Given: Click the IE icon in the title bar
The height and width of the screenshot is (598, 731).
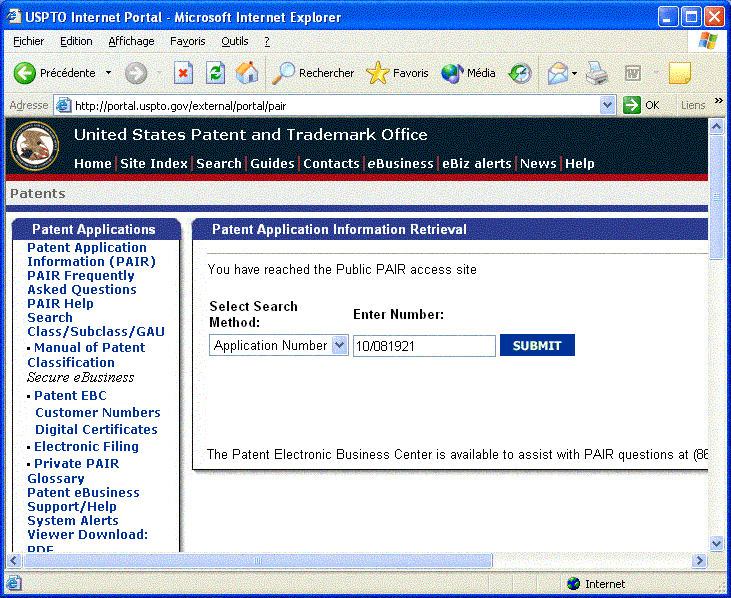Looking at the screenshot, I should pos(14,17).
